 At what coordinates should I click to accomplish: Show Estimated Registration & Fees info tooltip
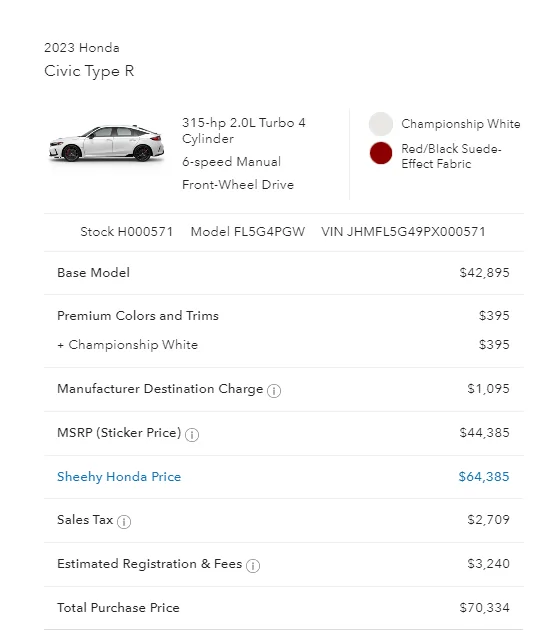[253, 566]
